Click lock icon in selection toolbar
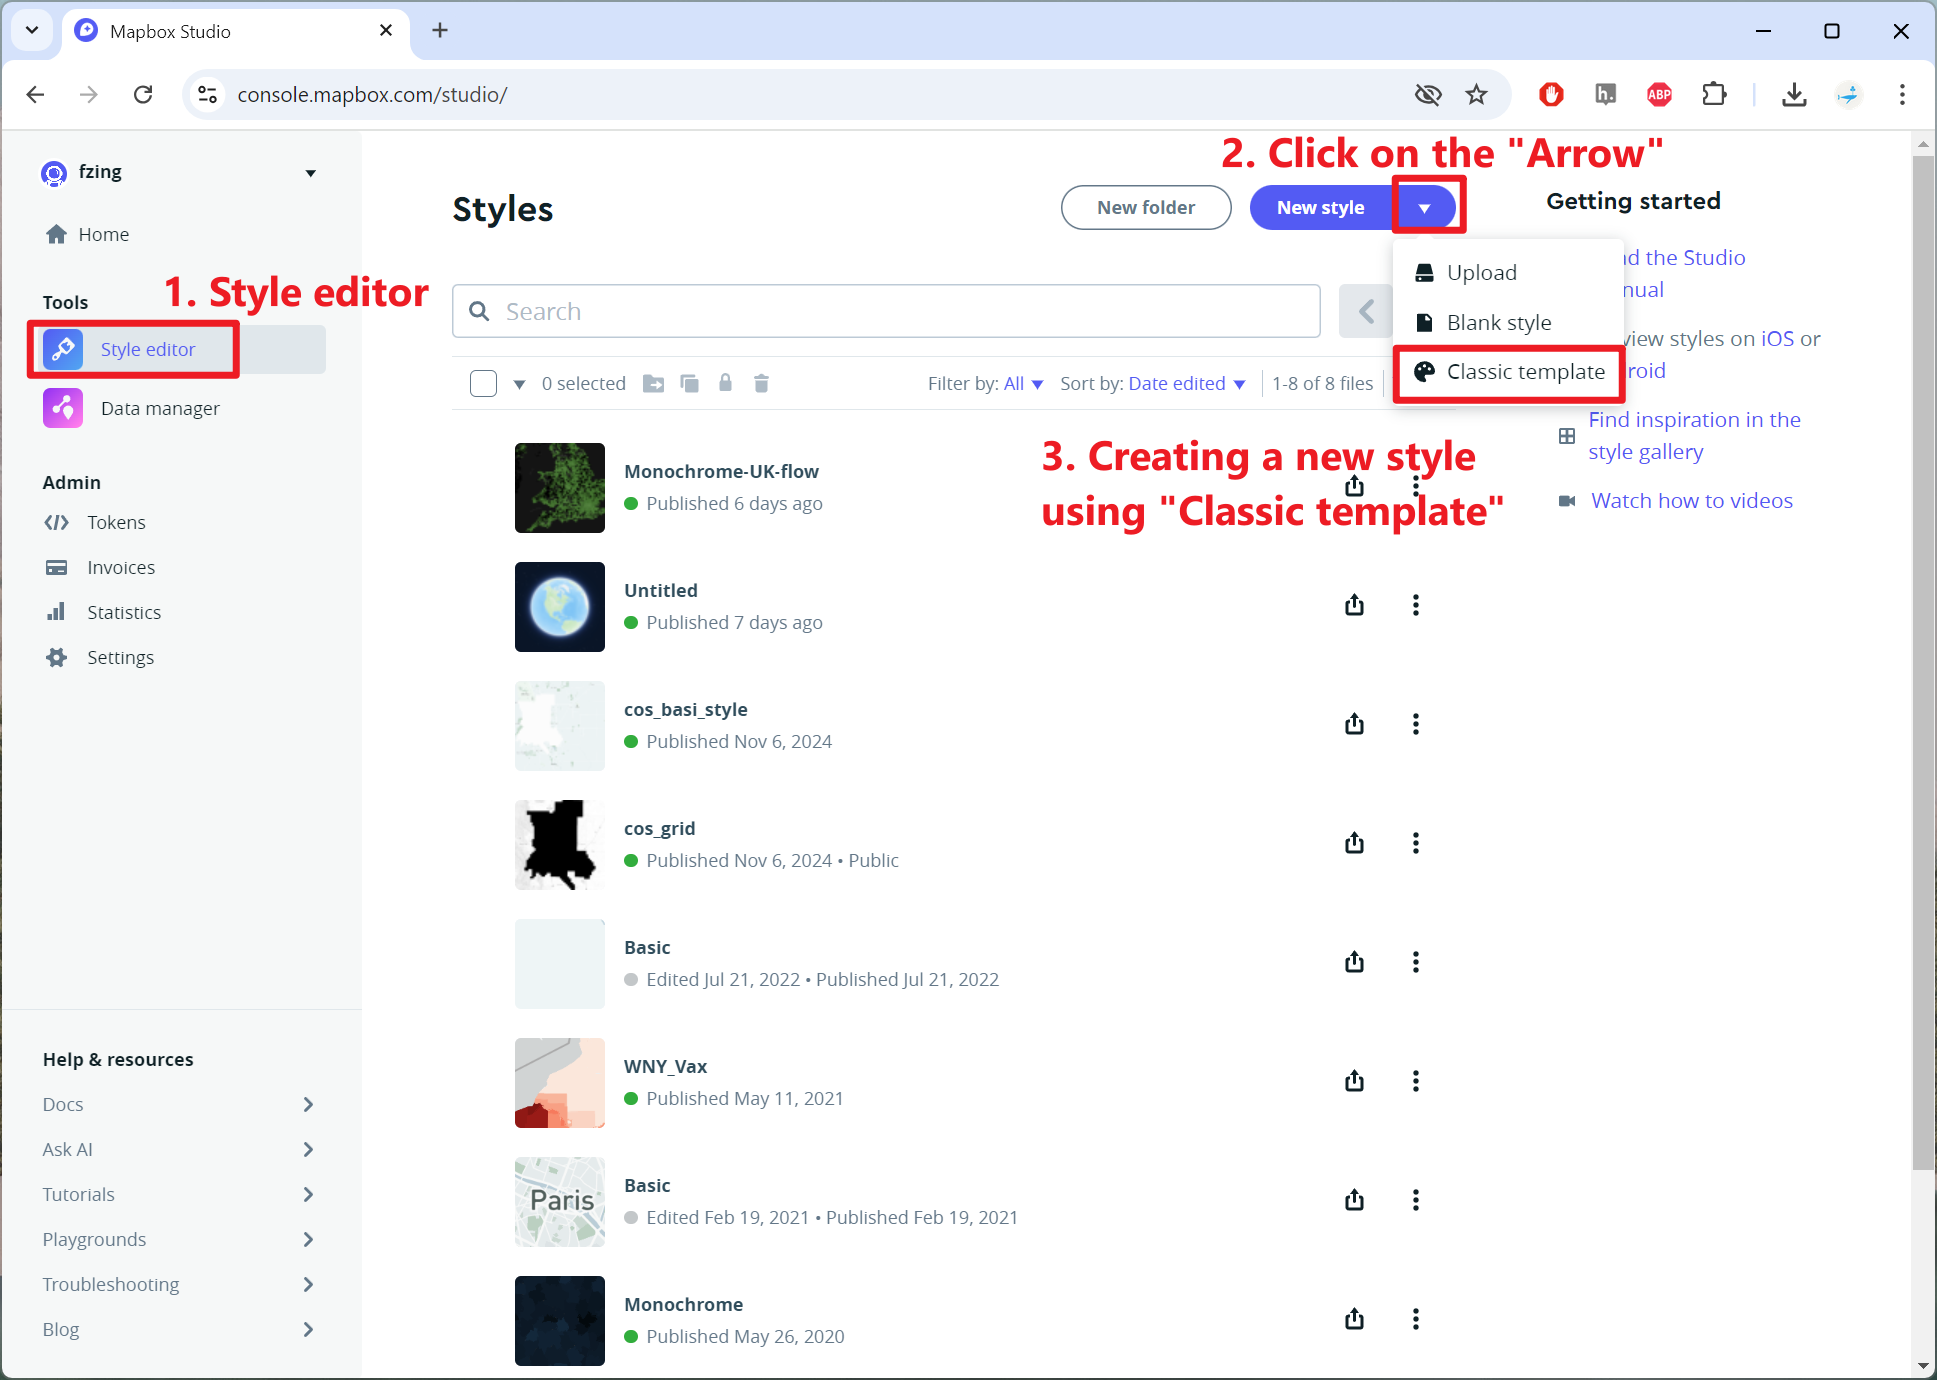Viewport: 1937px width, 1380px height. point(725,382)
